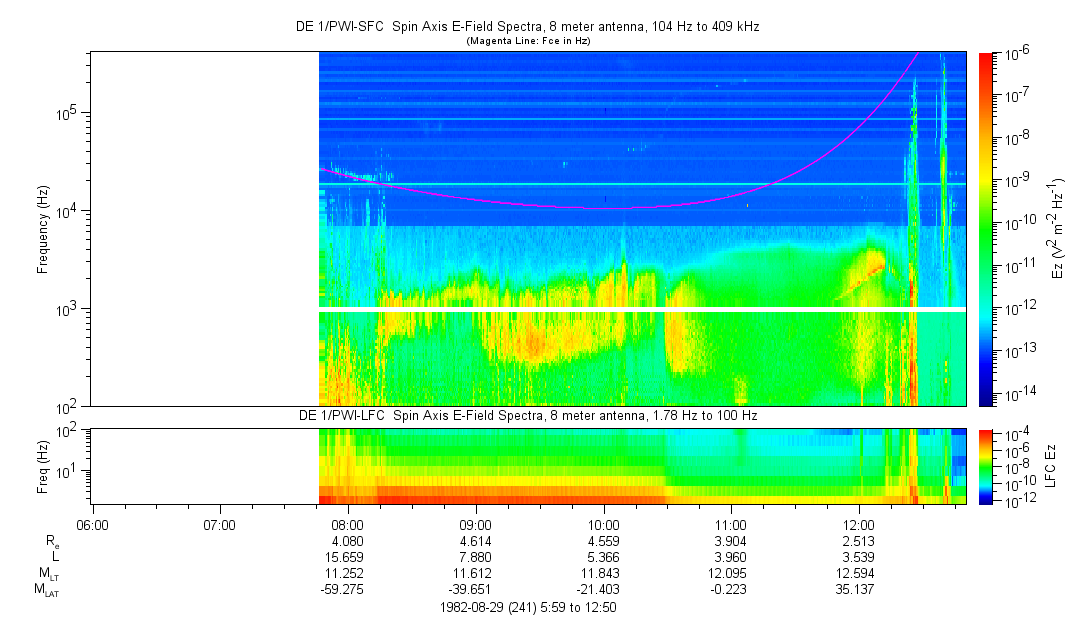The image size is (1083, 620).
Task: Click the 06:00 time axis label
Action: [x=91, y=523]
